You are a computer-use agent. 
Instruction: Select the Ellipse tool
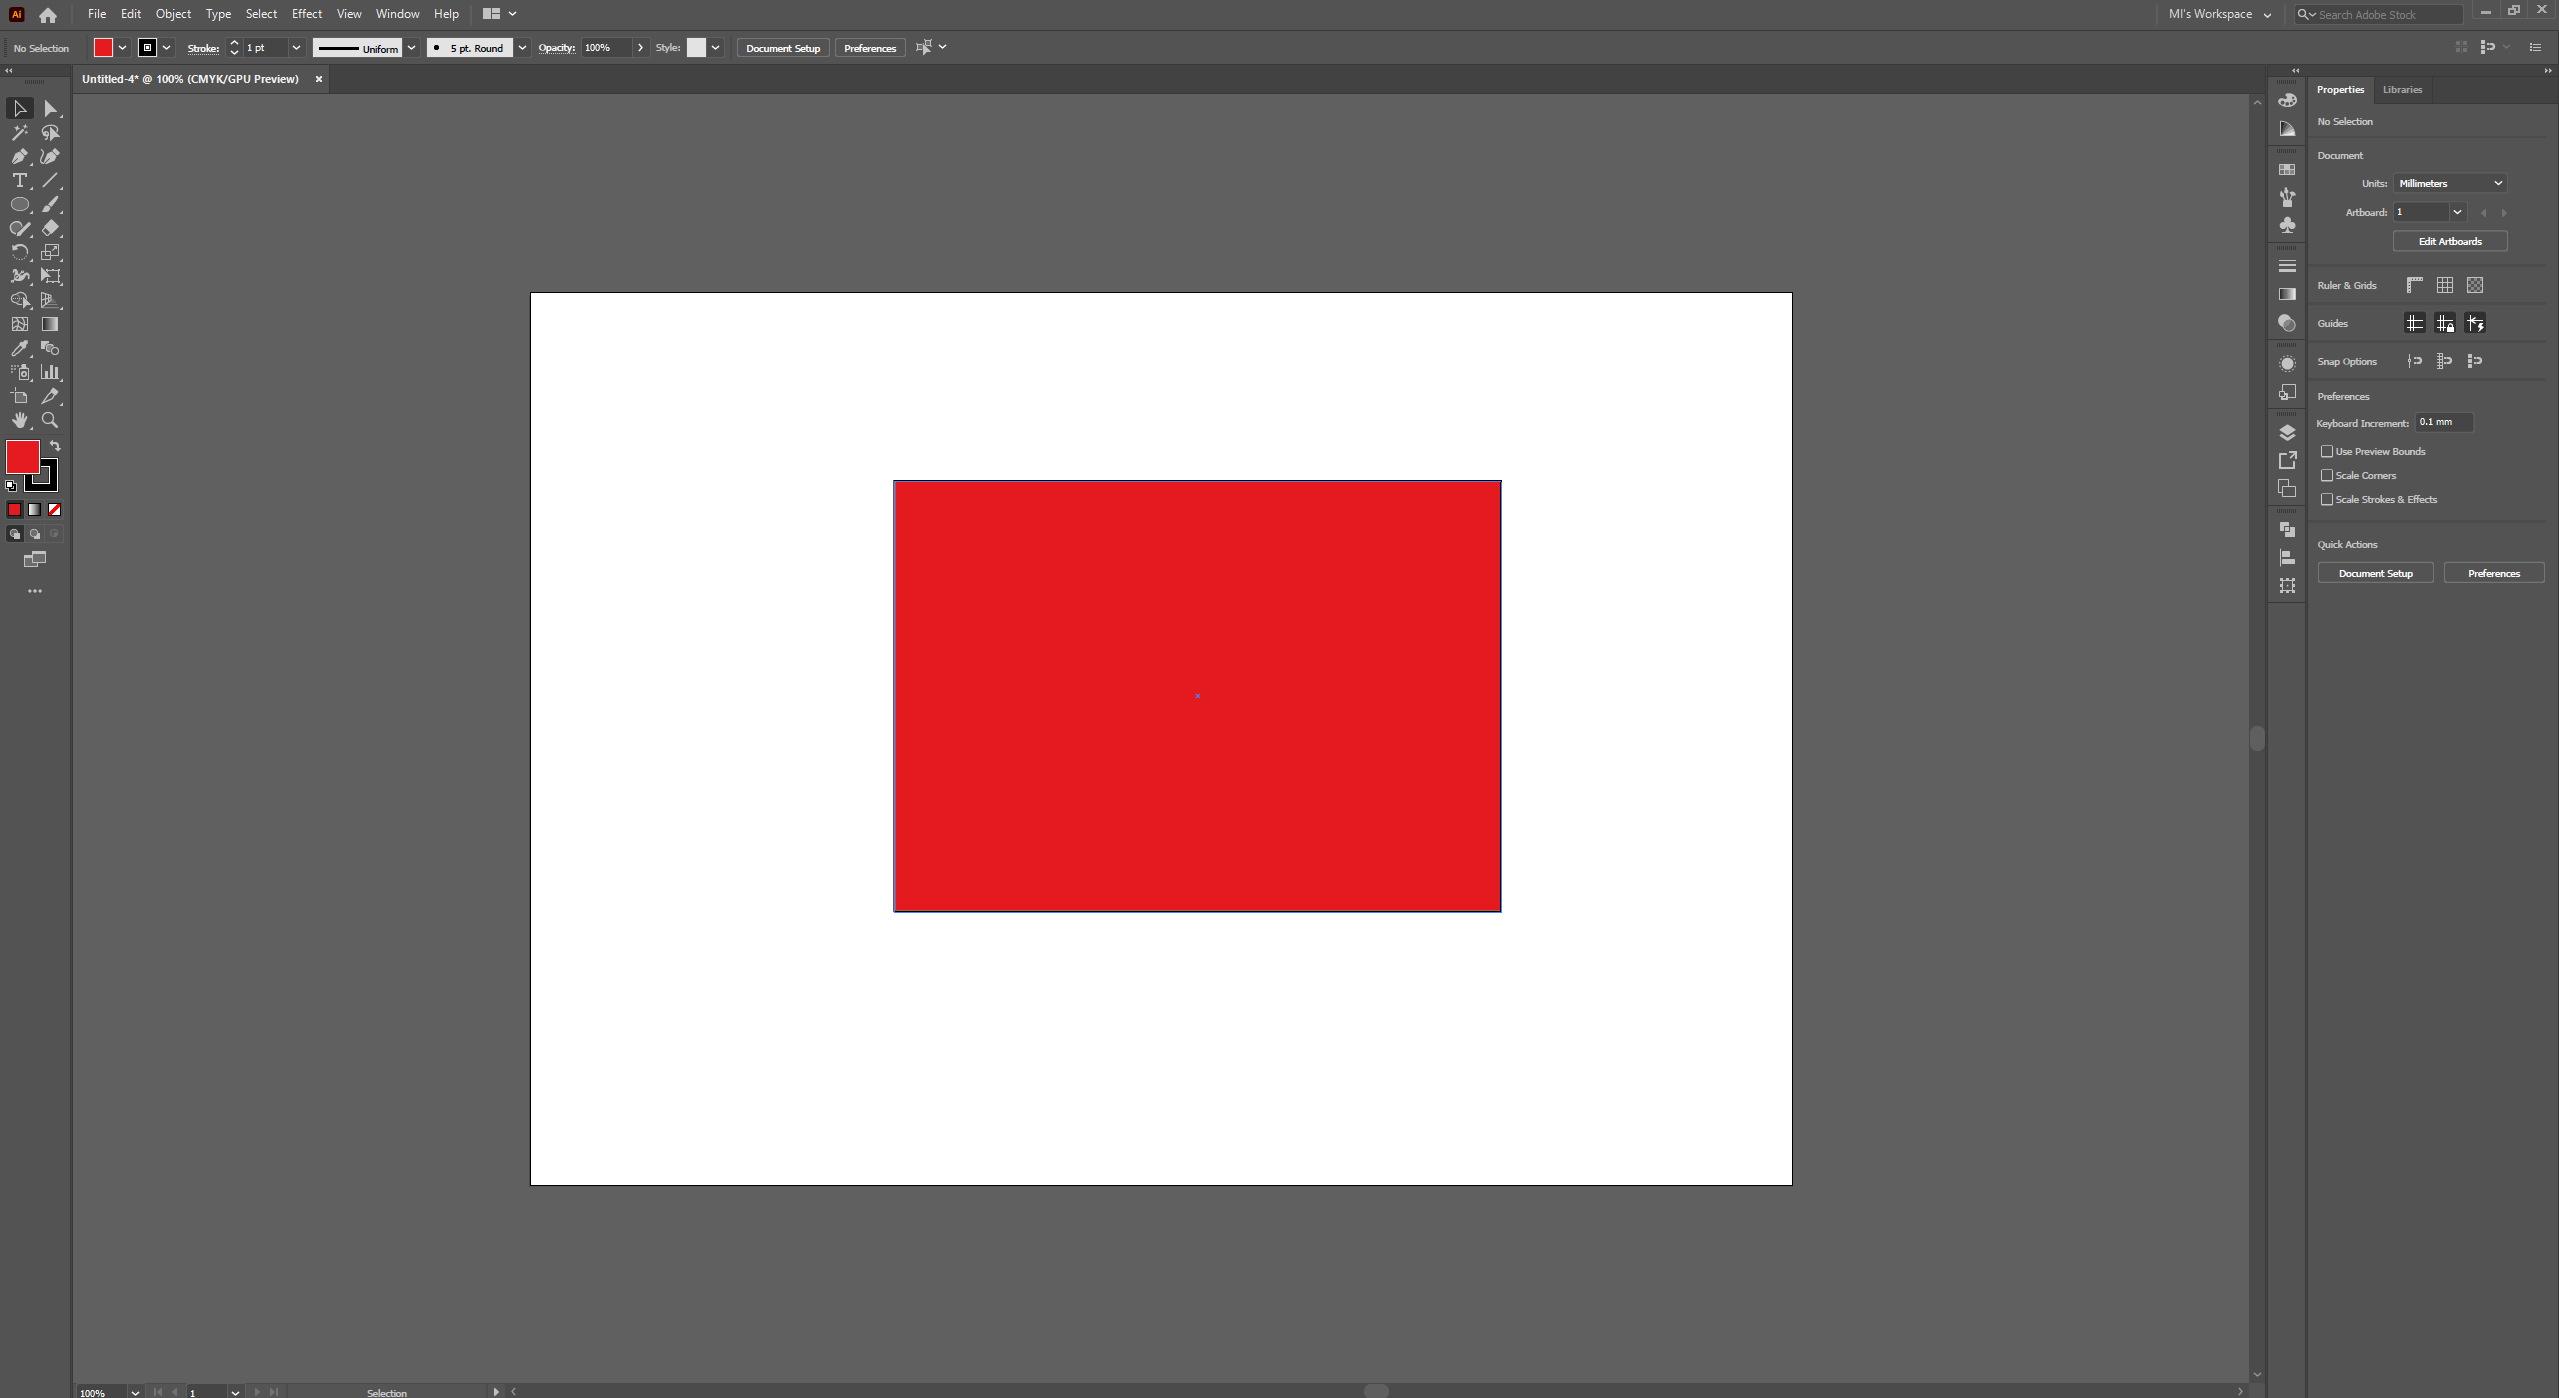tap(19, 205)
